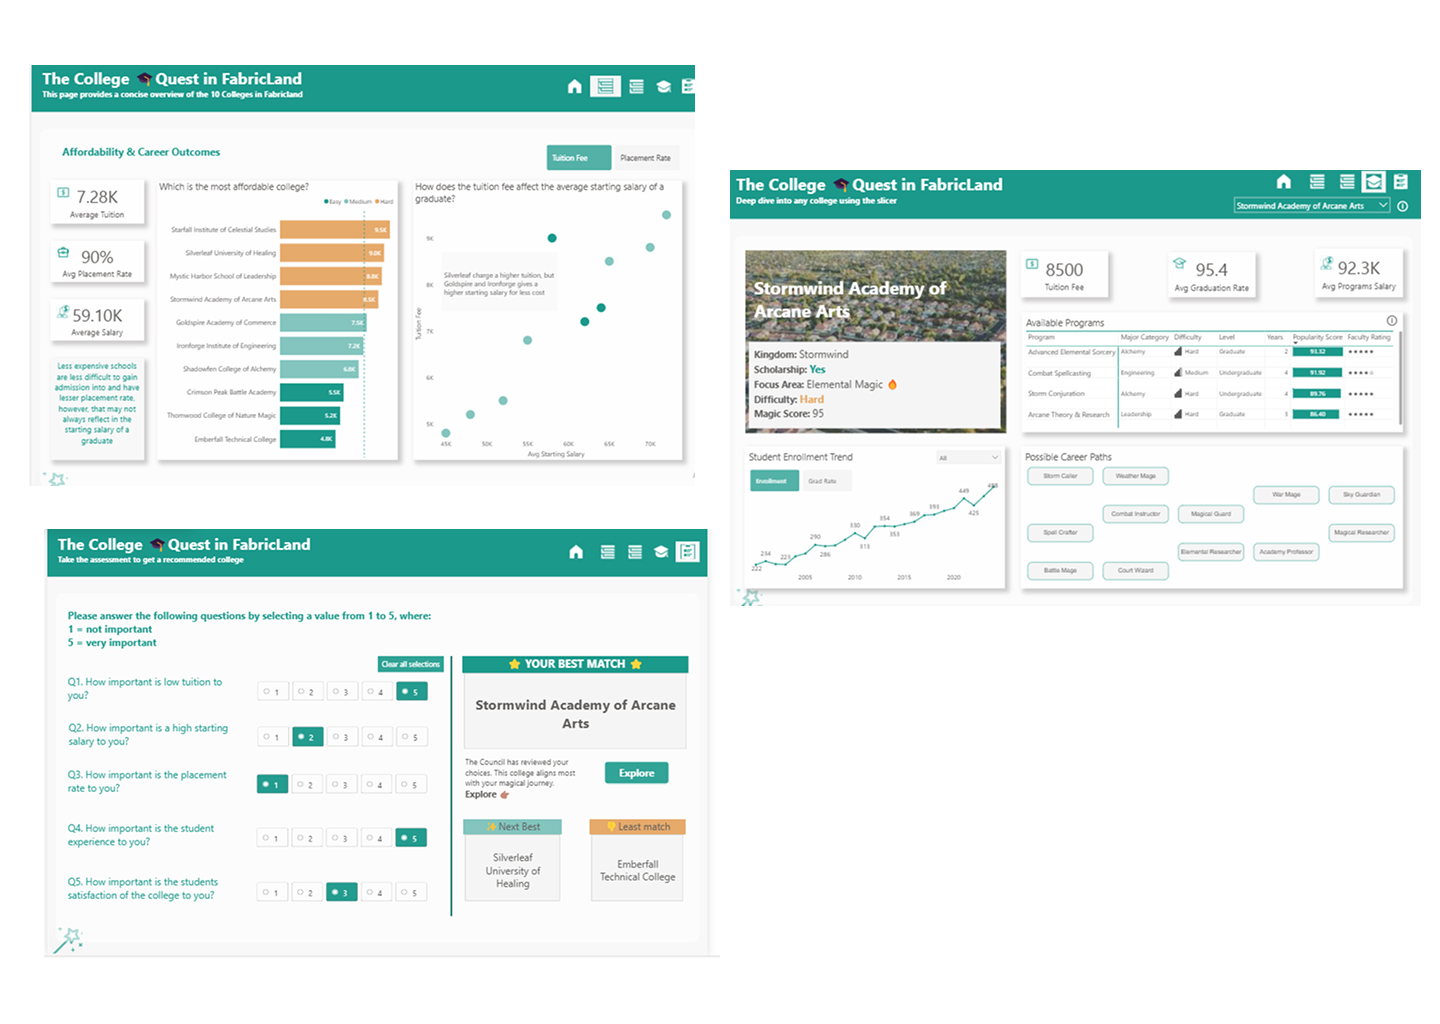Click the info icon on Available Programs table

pos(1391,321)
